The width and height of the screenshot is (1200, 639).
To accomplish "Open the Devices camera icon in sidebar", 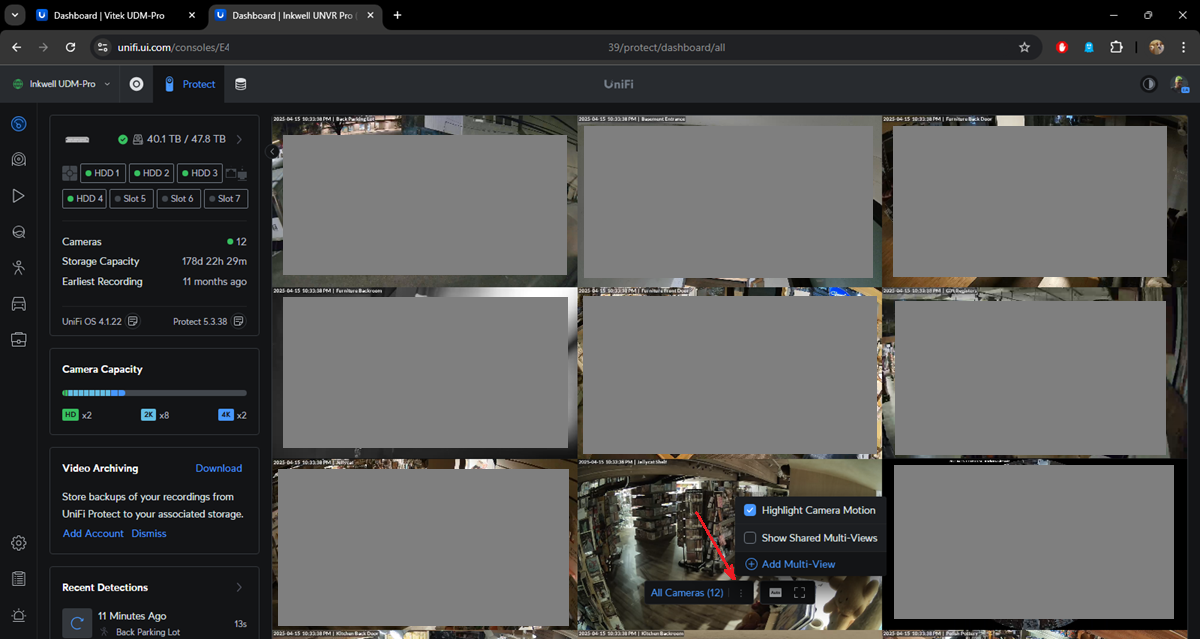I will 18,159.
